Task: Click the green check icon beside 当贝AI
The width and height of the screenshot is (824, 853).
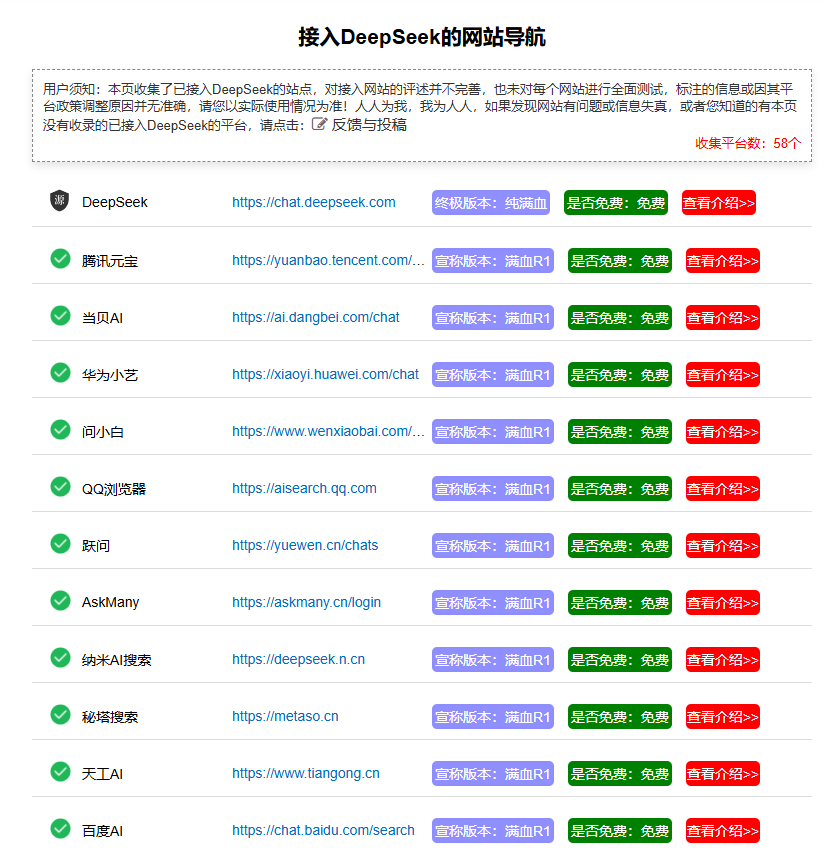Action: [60, 316]
